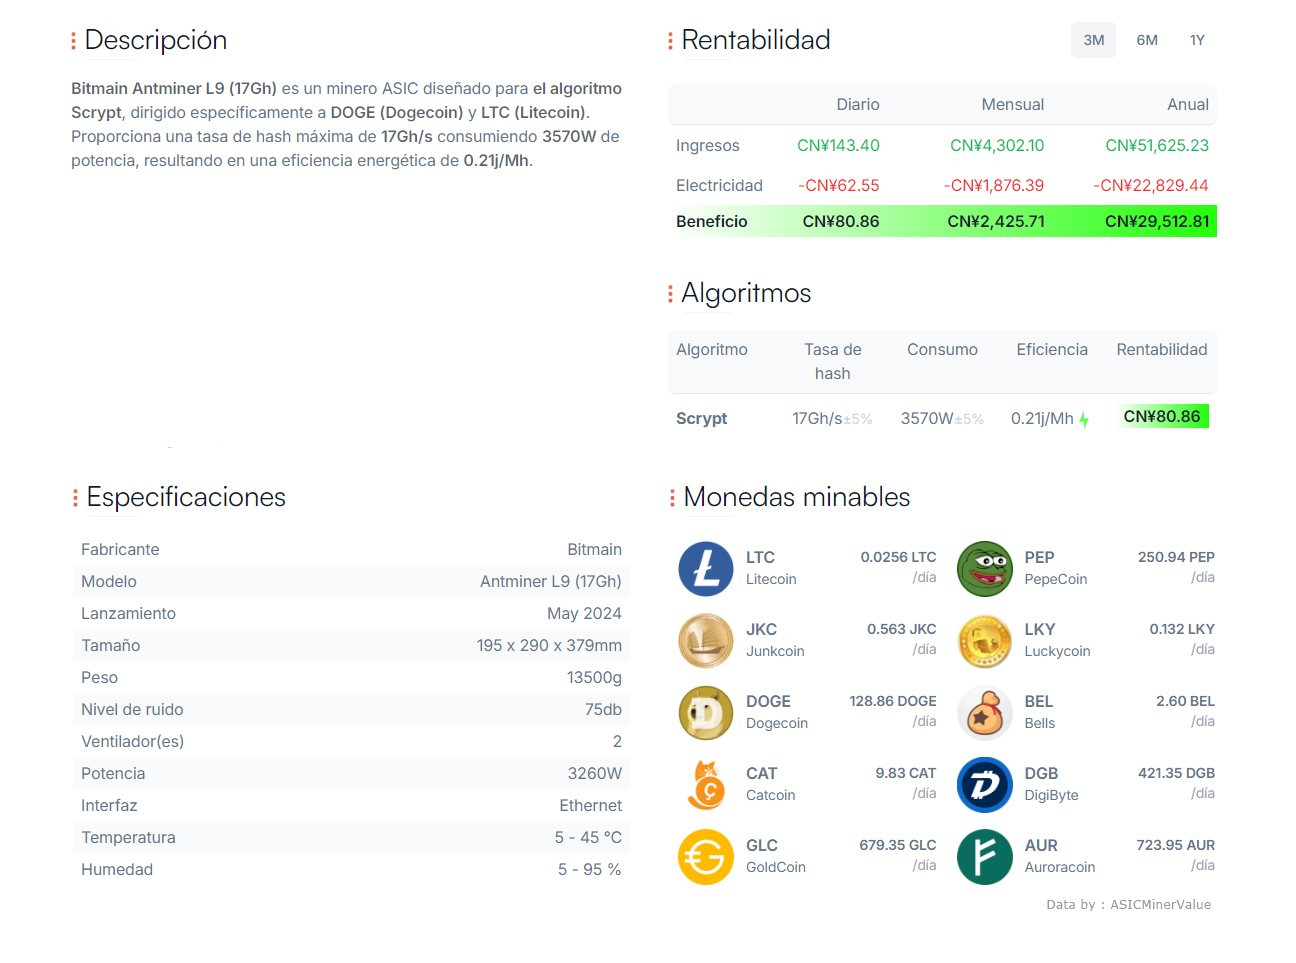Click the Mensual column header
1296x963 pixels.
[1012, 104]
